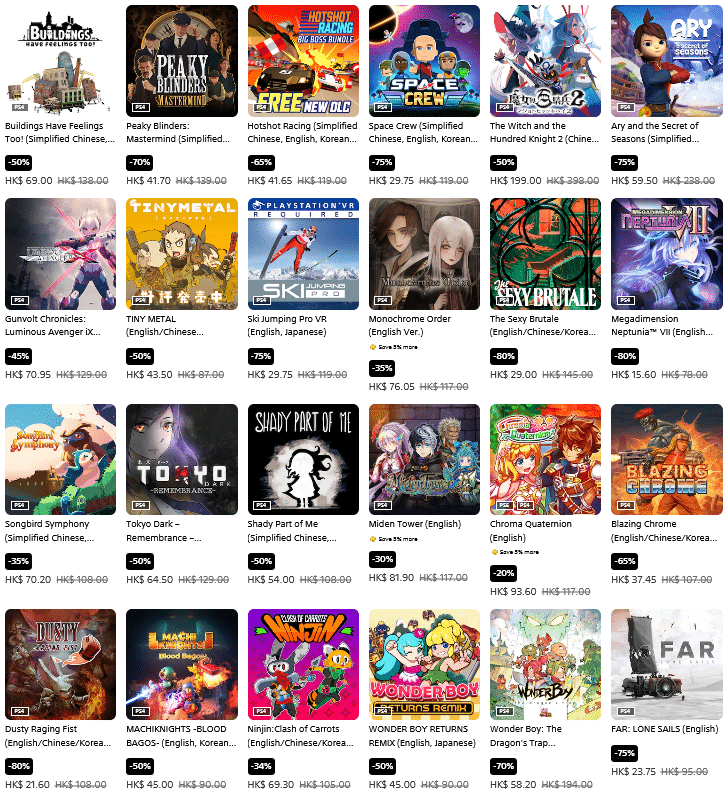
Task: Open The Sexy Brutale cover image
Action: [545, 254]
